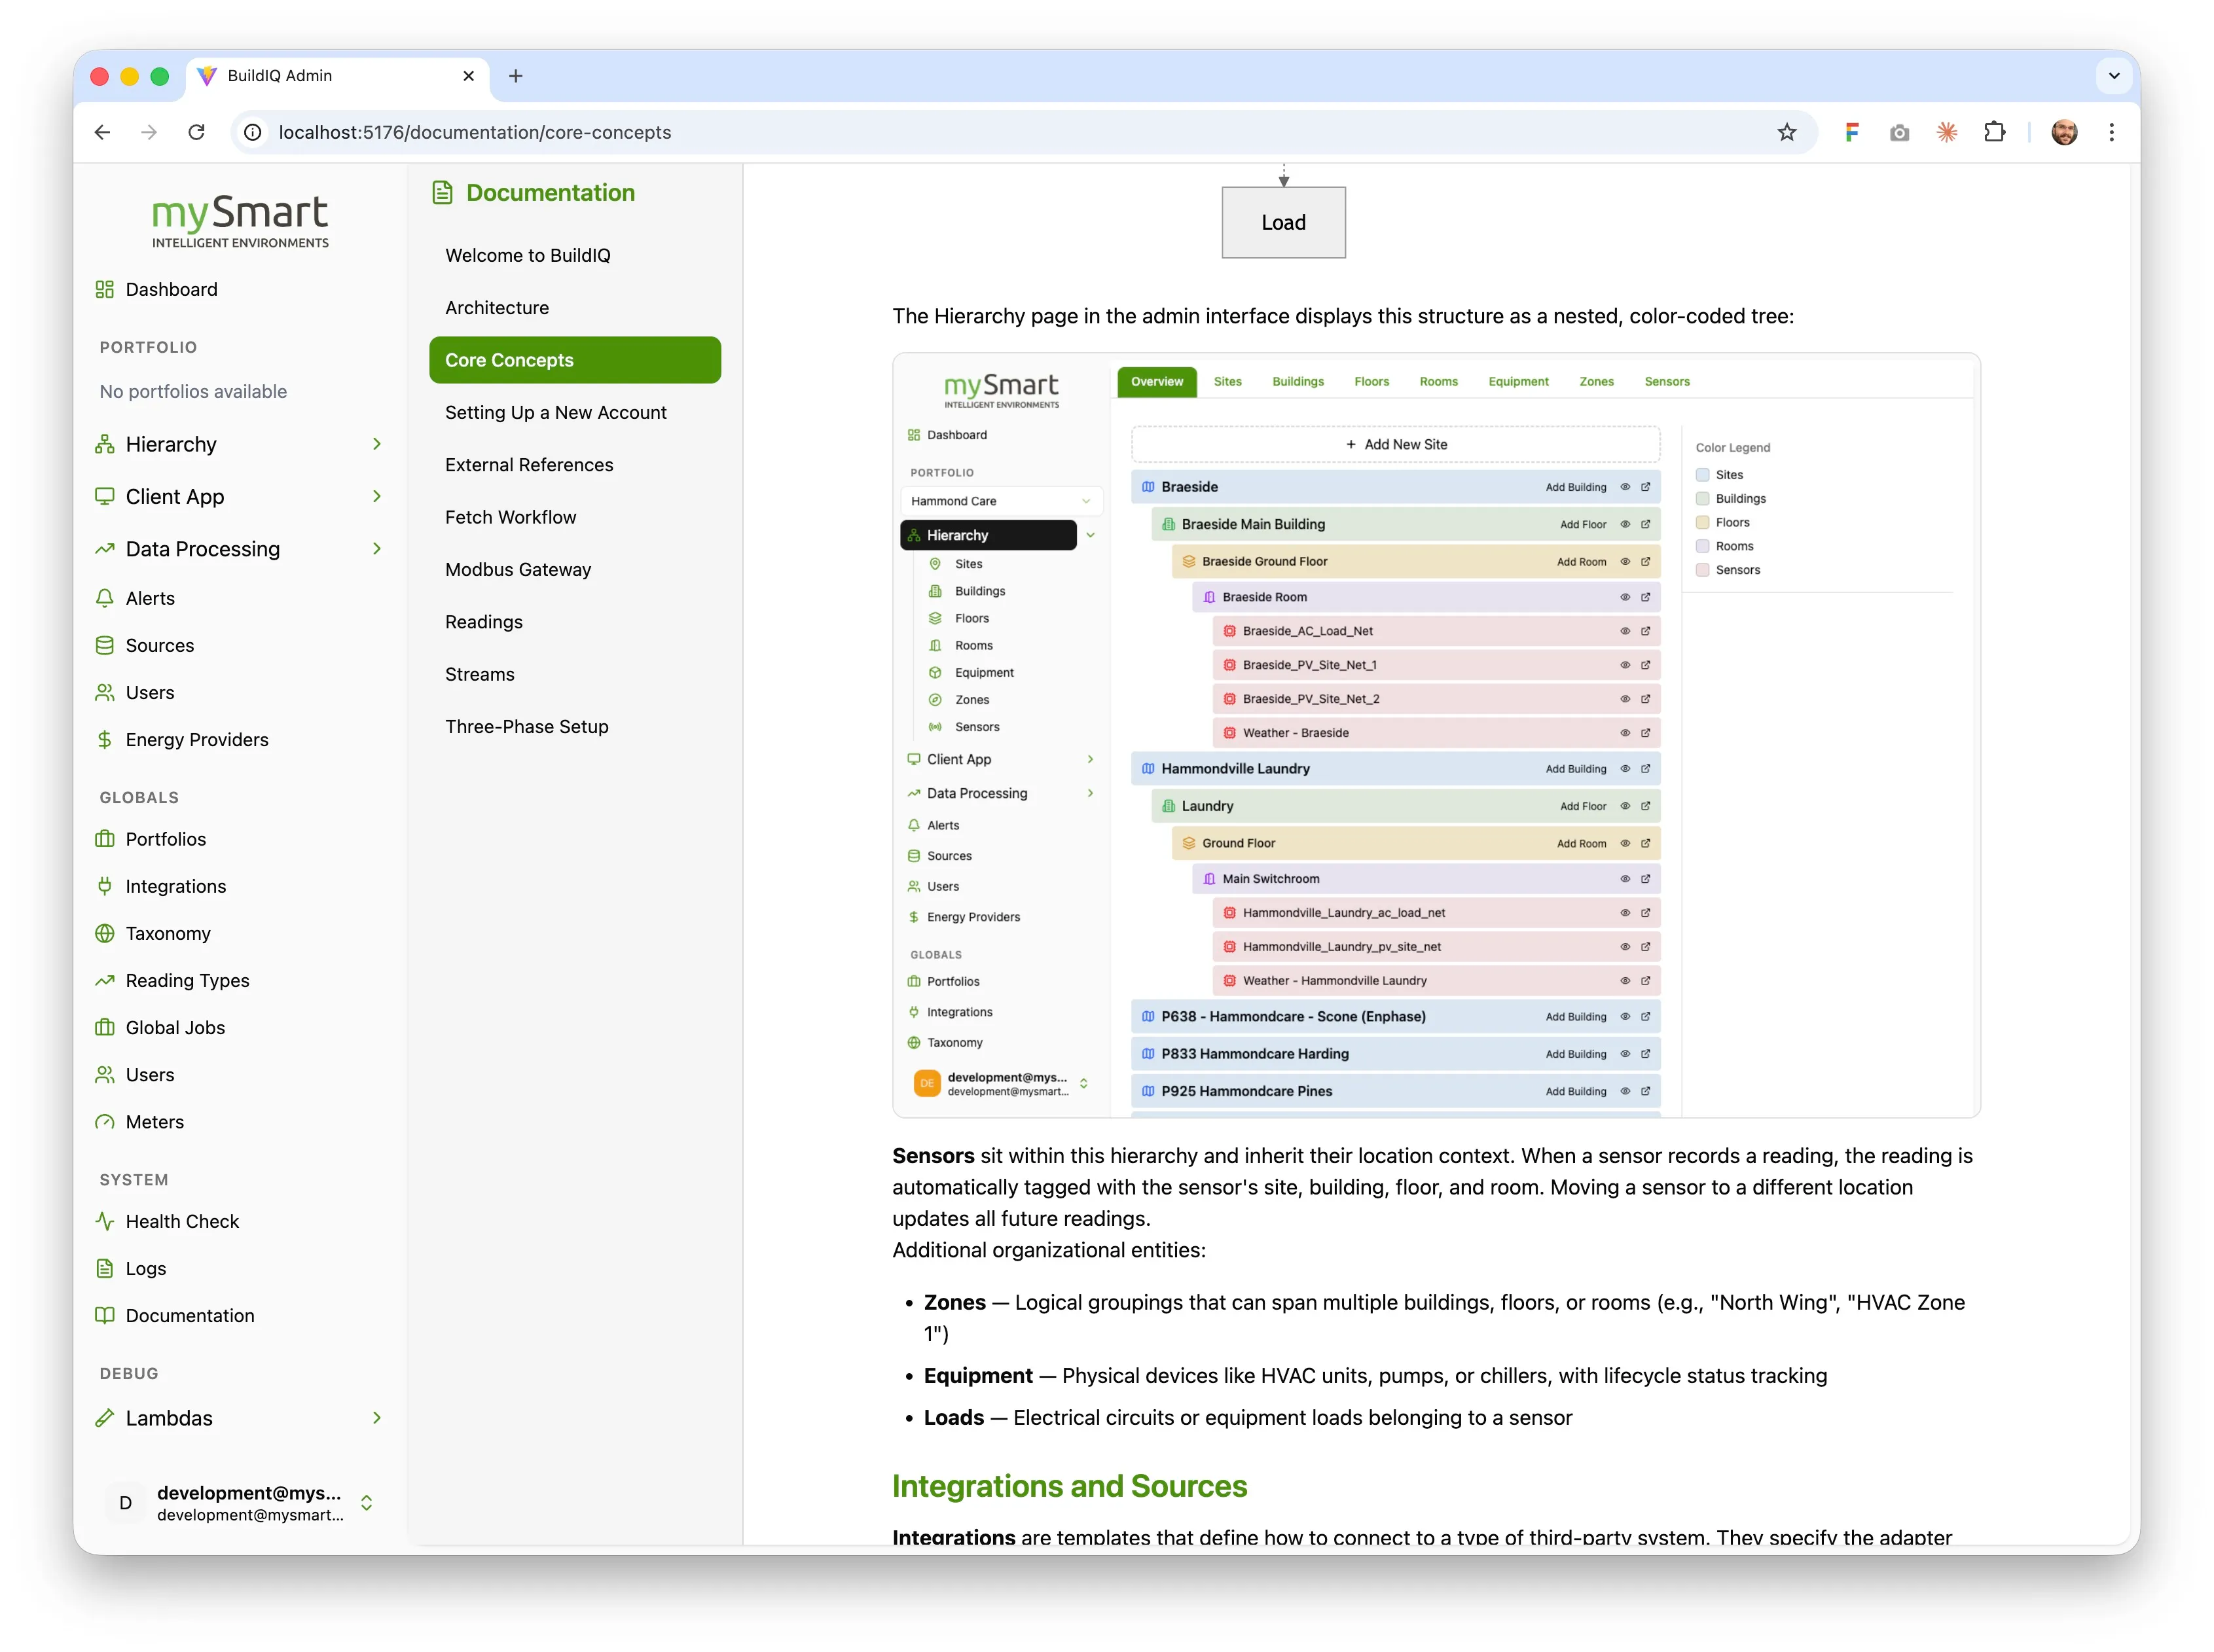Switch to the Overview tab in the hierarchy view
Image resolution: width=2214 pixels, height=1652 pixels.
click(x=1156, y=382)
